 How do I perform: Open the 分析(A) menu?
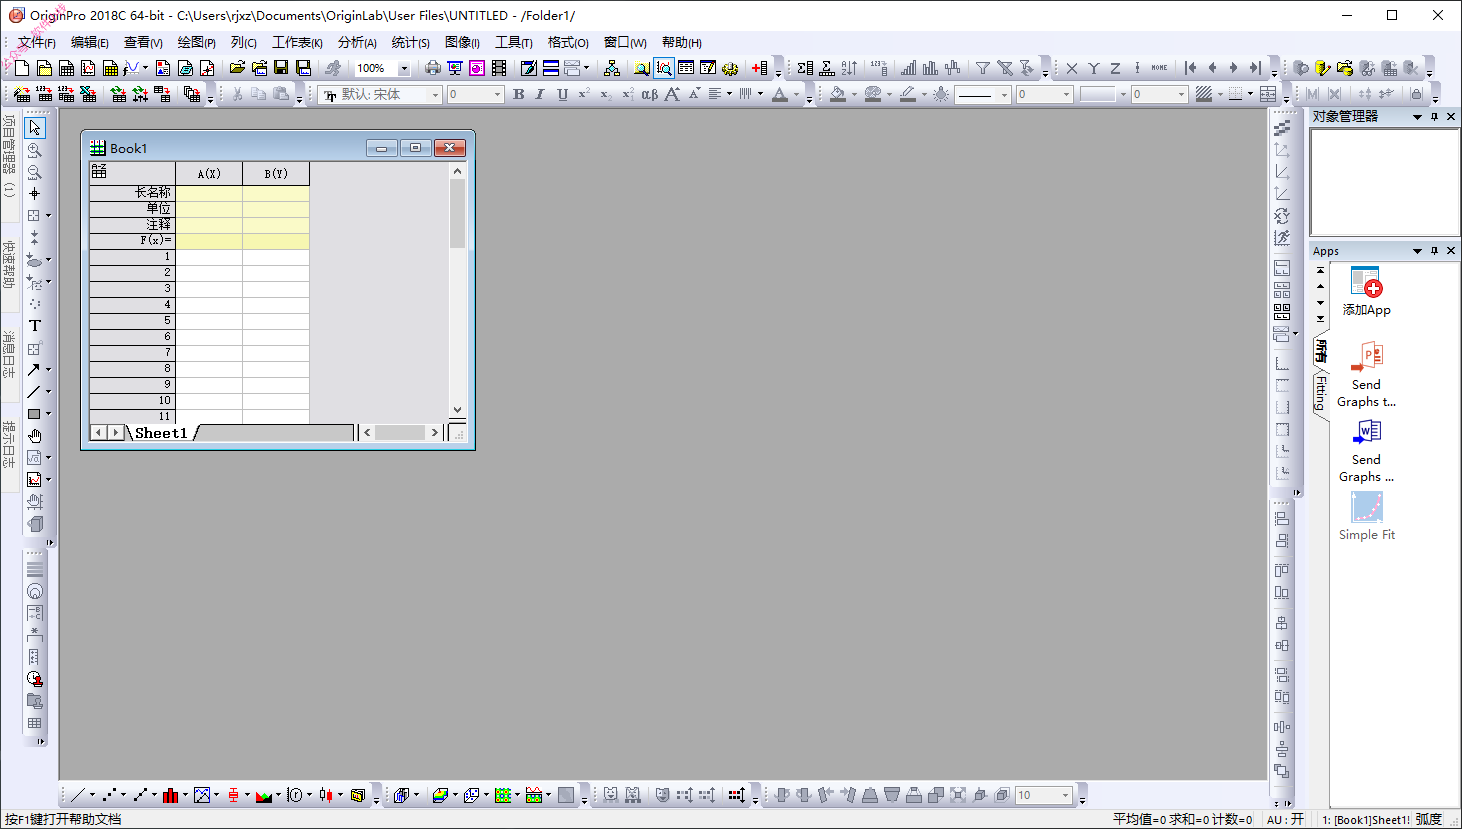pos(357,42)
